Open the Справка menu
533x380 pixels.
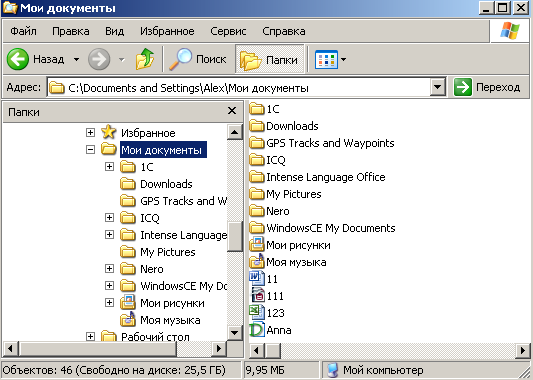(283, 31)
